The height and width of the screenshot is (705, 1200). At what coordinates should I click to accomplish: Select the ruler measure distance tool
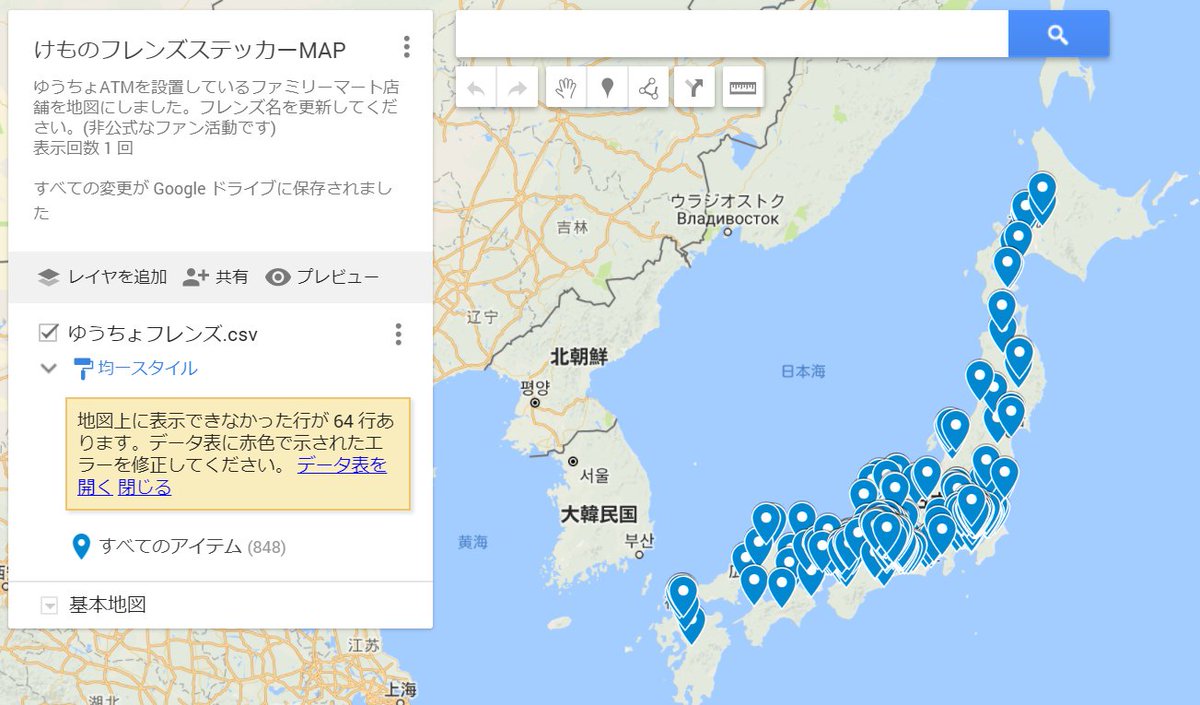pos(743,88)
